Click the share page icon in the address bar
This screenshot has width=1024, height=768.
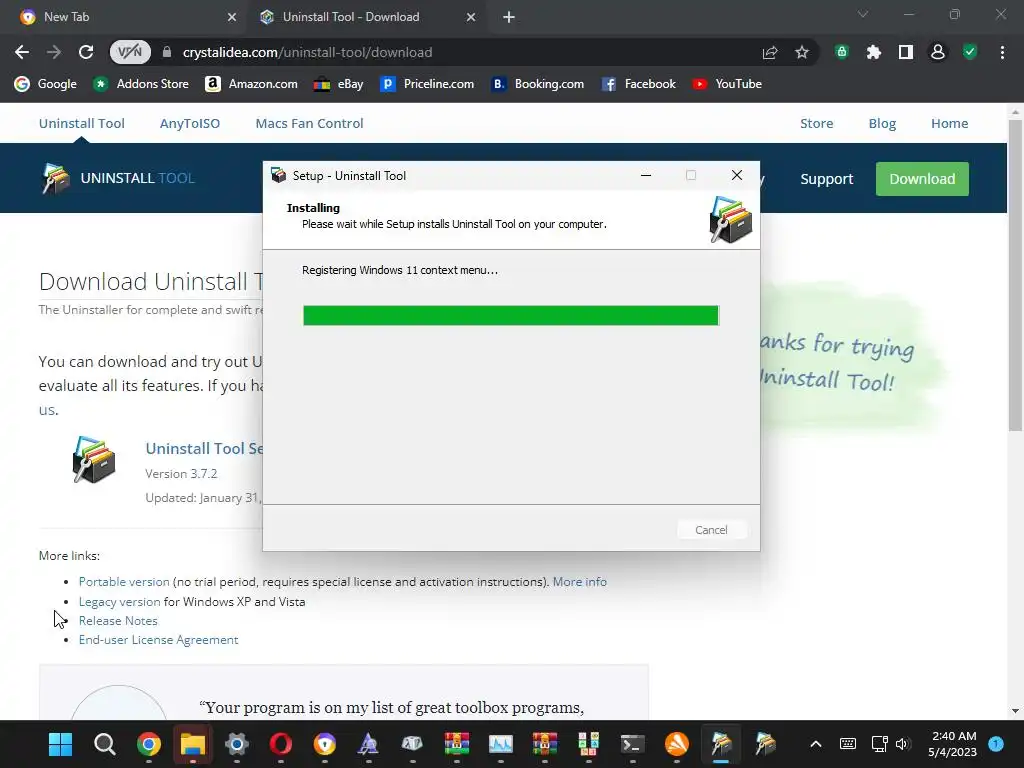[770, 52]
